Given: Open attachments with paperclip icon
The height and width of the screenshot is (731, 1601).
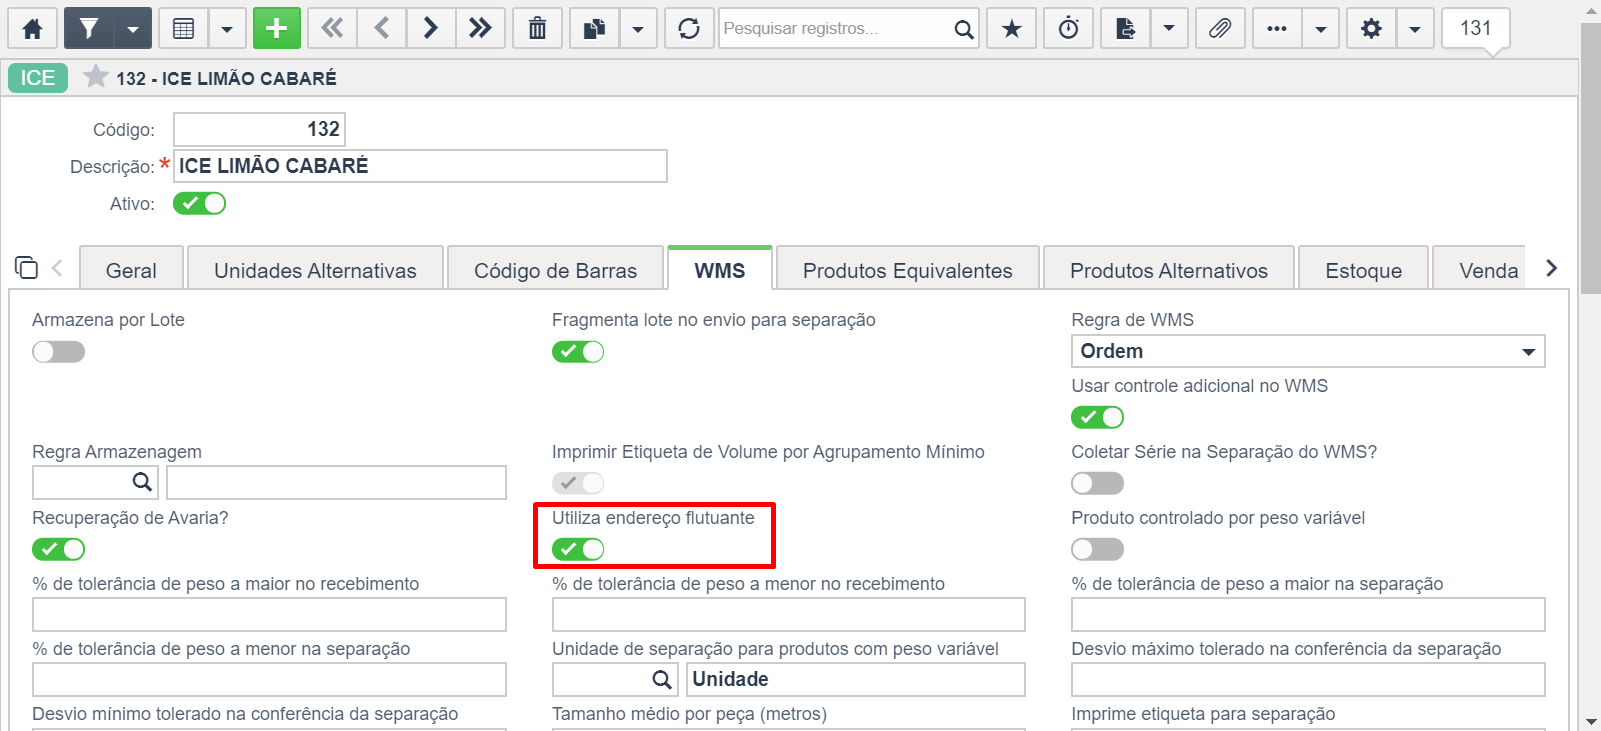Looking at the screenshot, I should click(x=1220, y=28).
